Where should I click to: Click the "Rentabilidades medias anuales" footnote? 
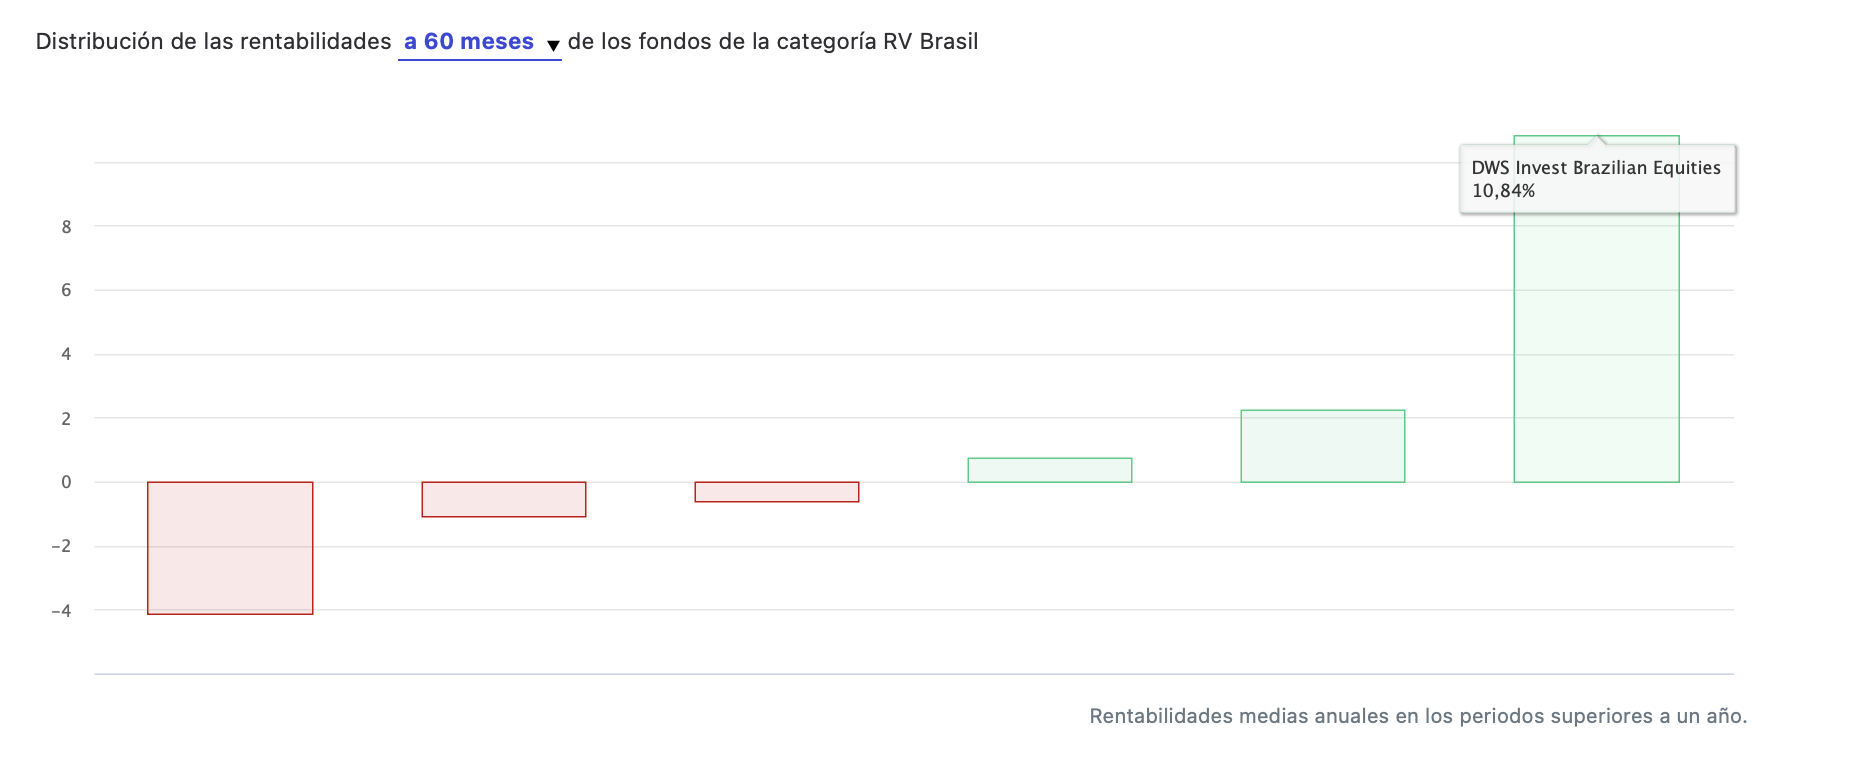[1418, 716]
